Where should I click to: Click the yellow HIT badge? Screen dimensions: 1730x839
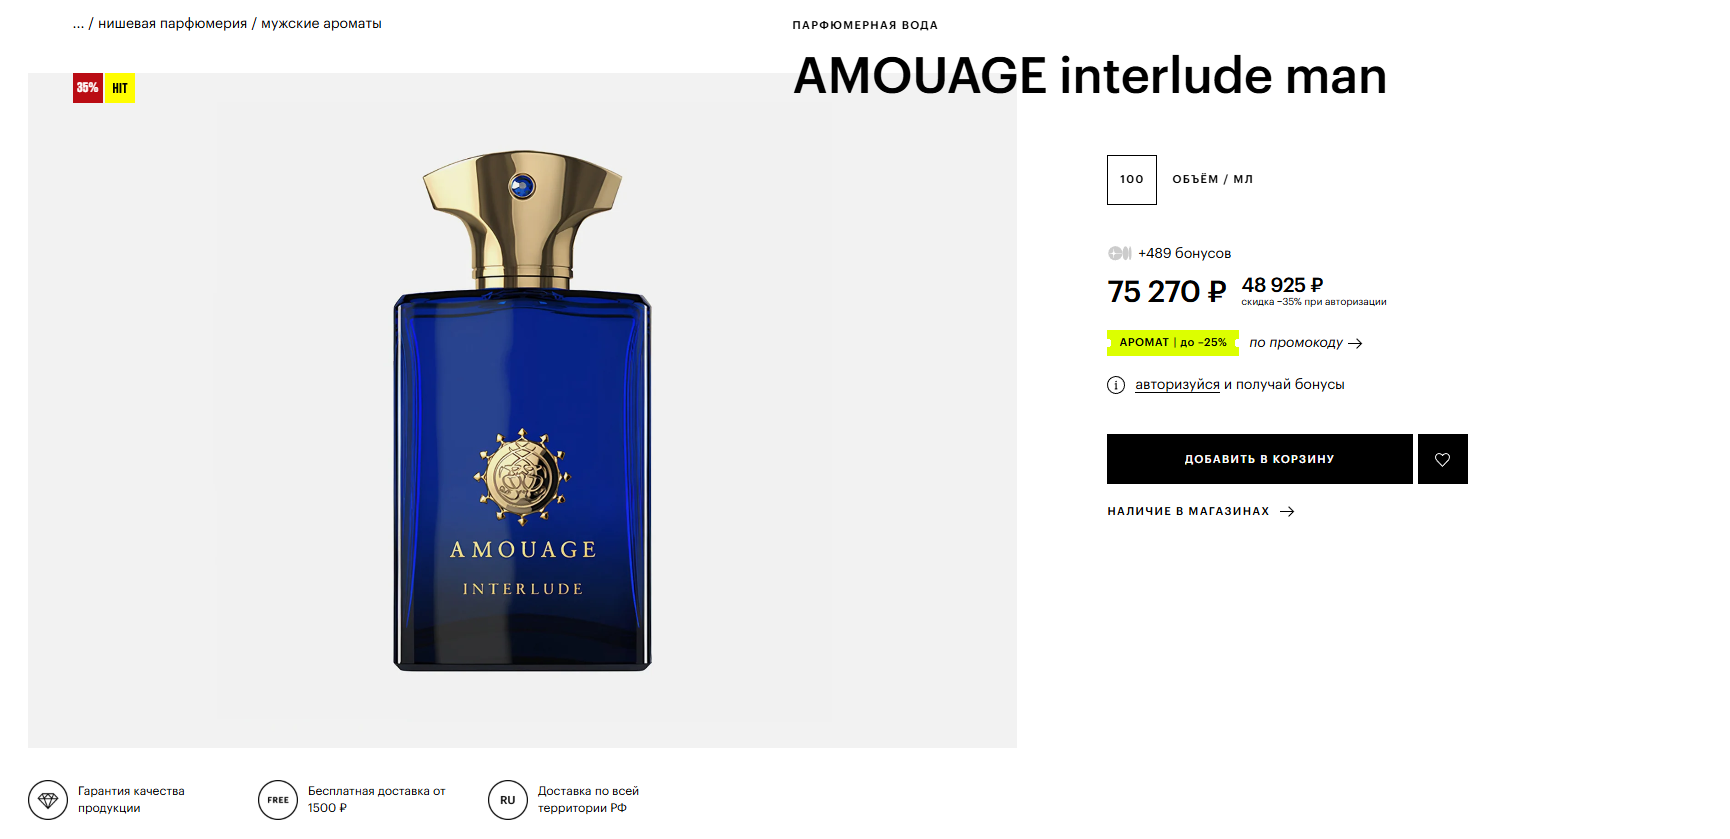point(120,88)
